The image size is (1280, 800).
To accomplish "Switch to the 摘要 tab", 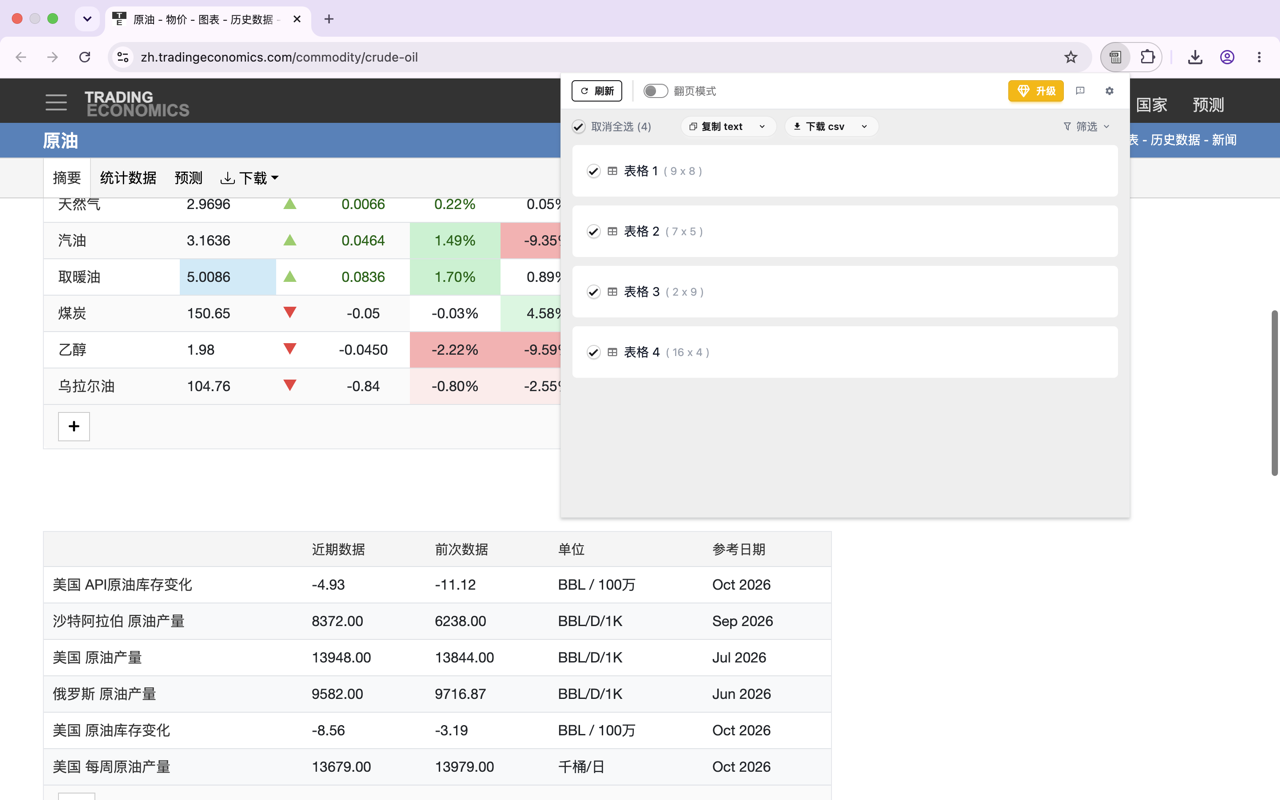I will click(x=67, y=178).
